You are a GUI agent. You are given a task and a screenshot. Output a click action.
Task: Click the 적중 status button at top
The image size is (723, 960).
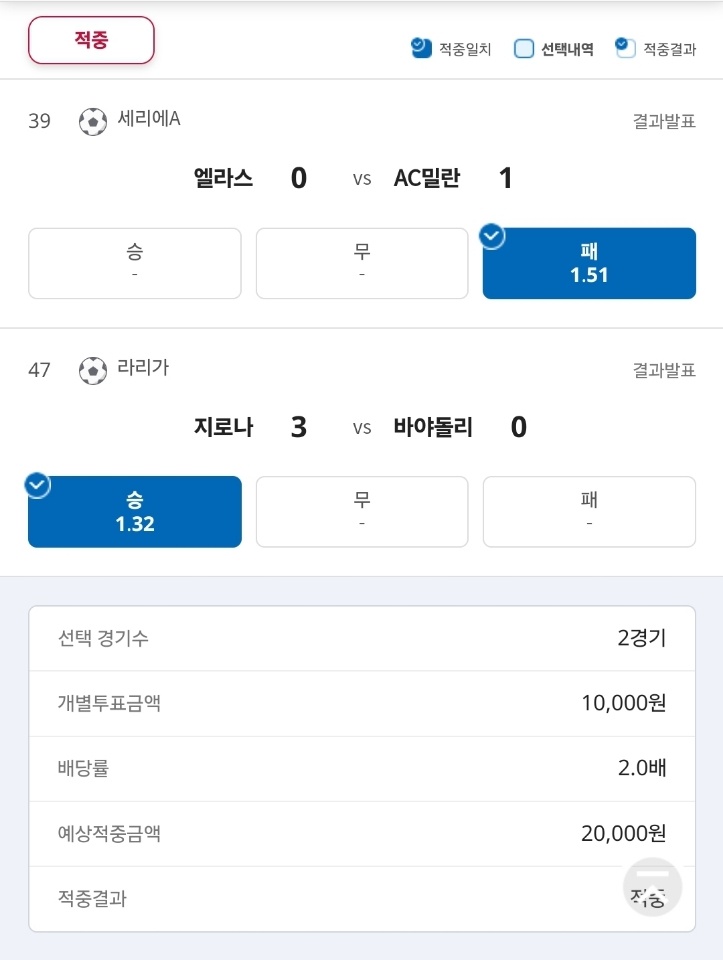91,40
